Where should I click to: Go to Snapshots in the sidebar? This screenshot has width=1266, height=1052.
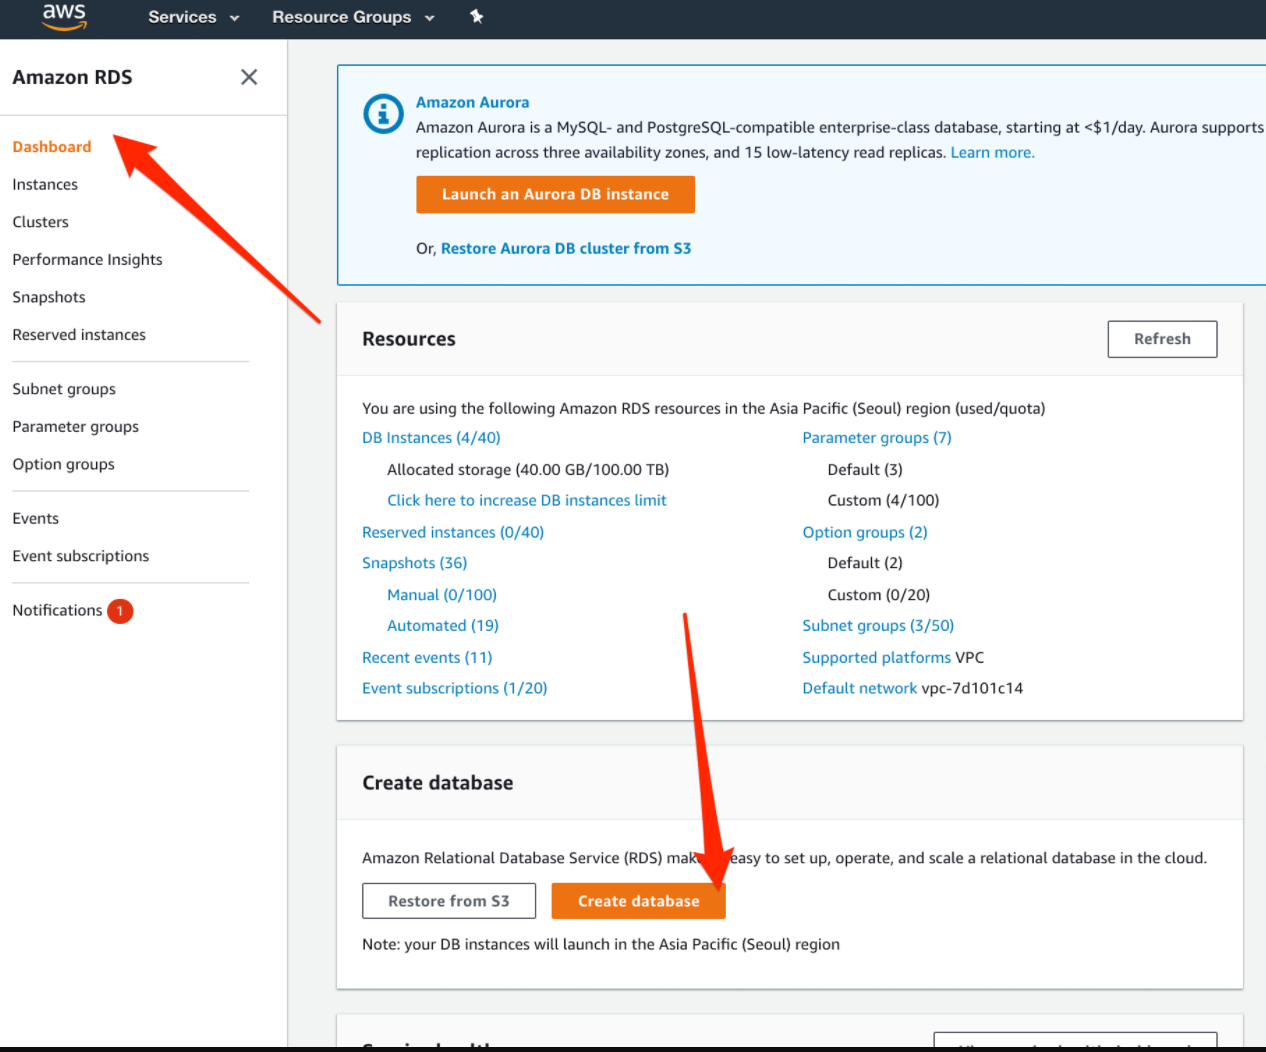click(x=49, y=297)
